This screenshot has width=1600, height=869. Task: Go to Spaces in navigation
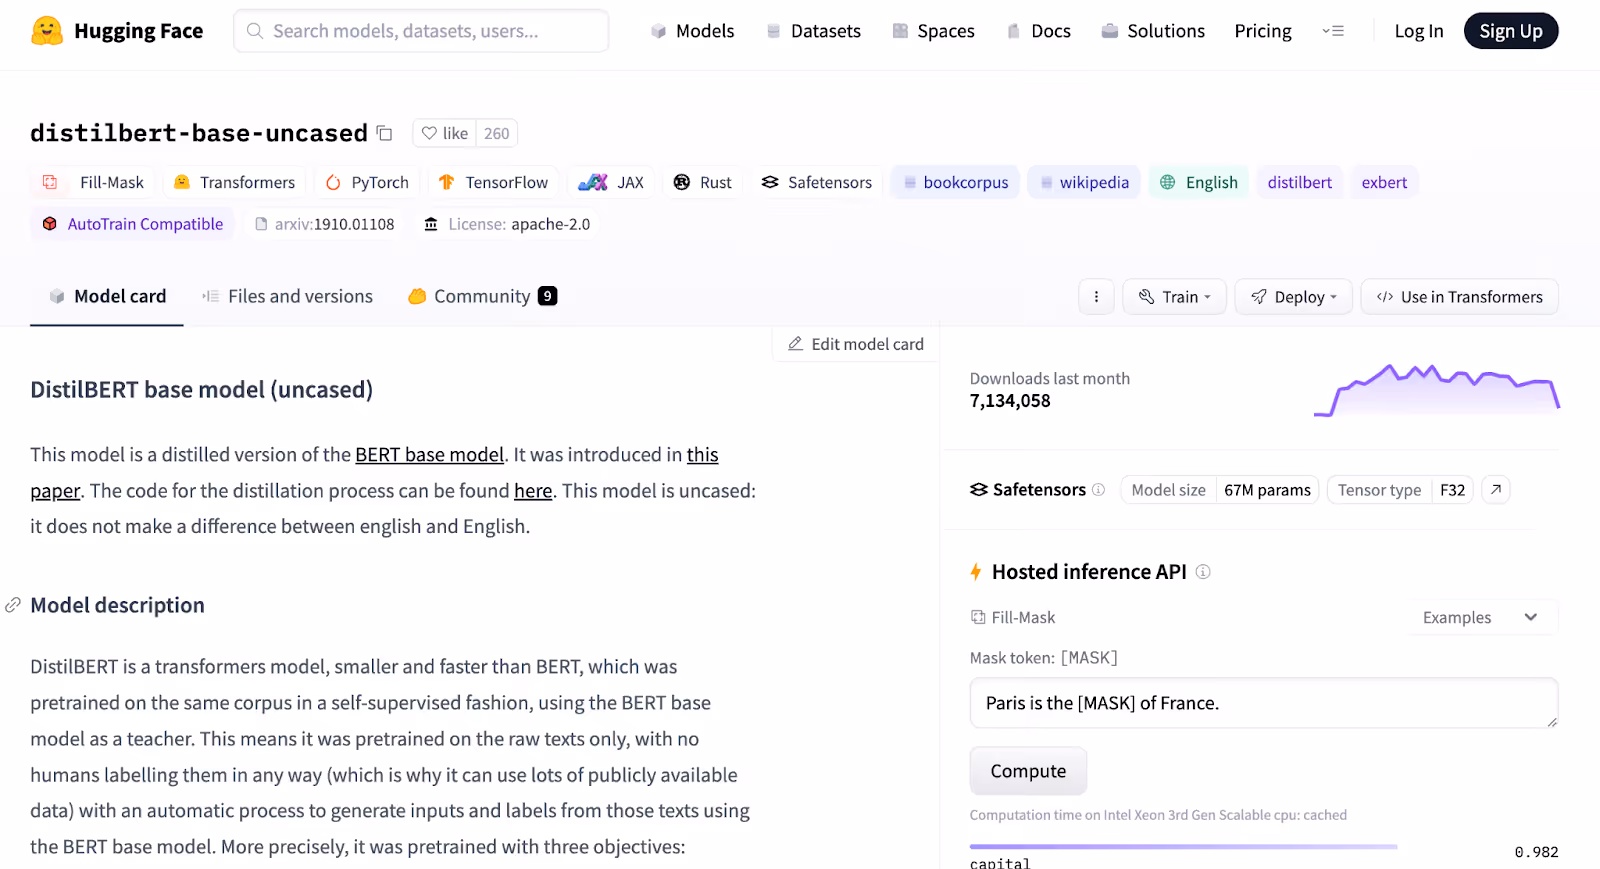933,31
